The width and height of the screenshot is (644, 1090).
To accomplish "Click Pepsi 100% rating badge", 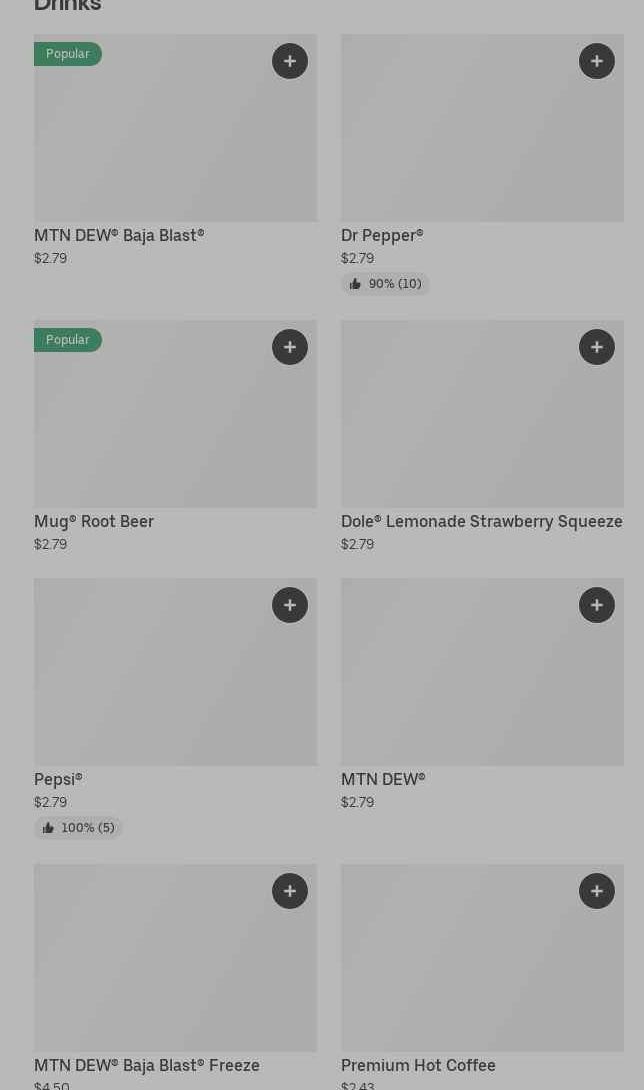I will click(79, 828).
